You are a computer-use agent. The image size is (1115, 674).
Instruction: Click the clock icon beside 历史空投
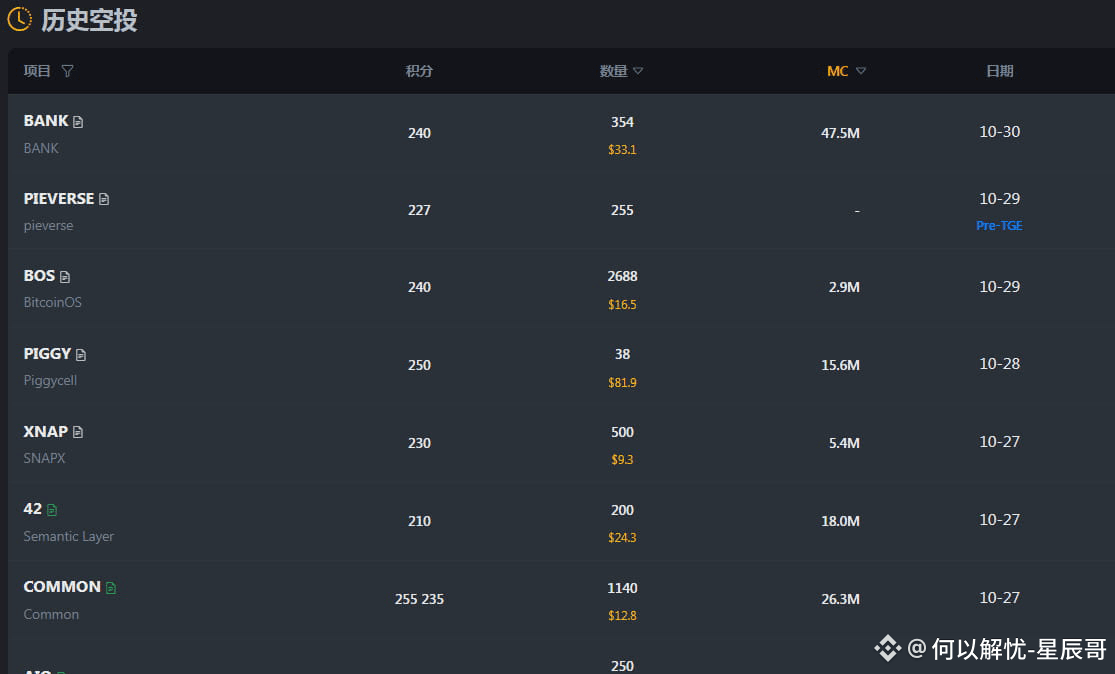19,19
